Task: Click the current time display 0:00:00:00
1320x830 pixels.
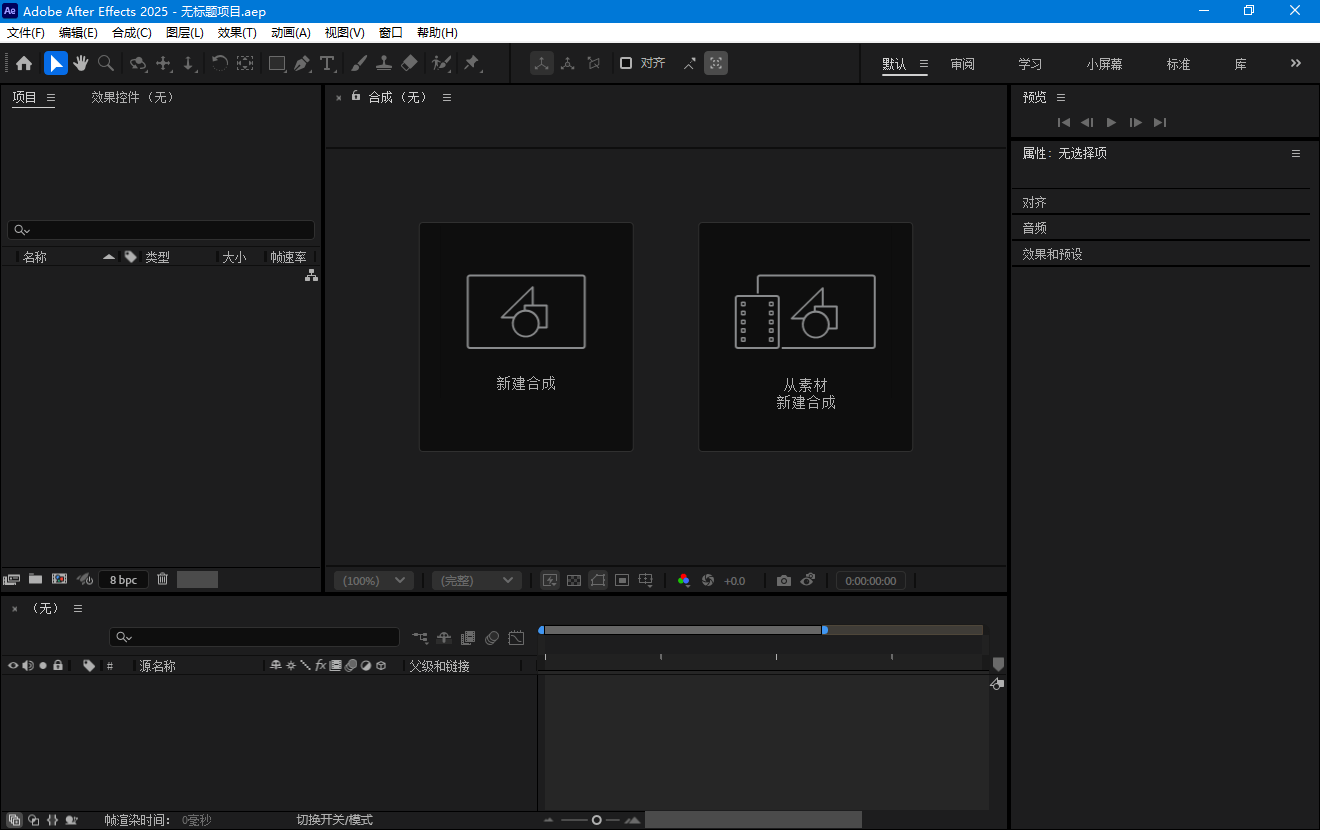Action: 870,579
